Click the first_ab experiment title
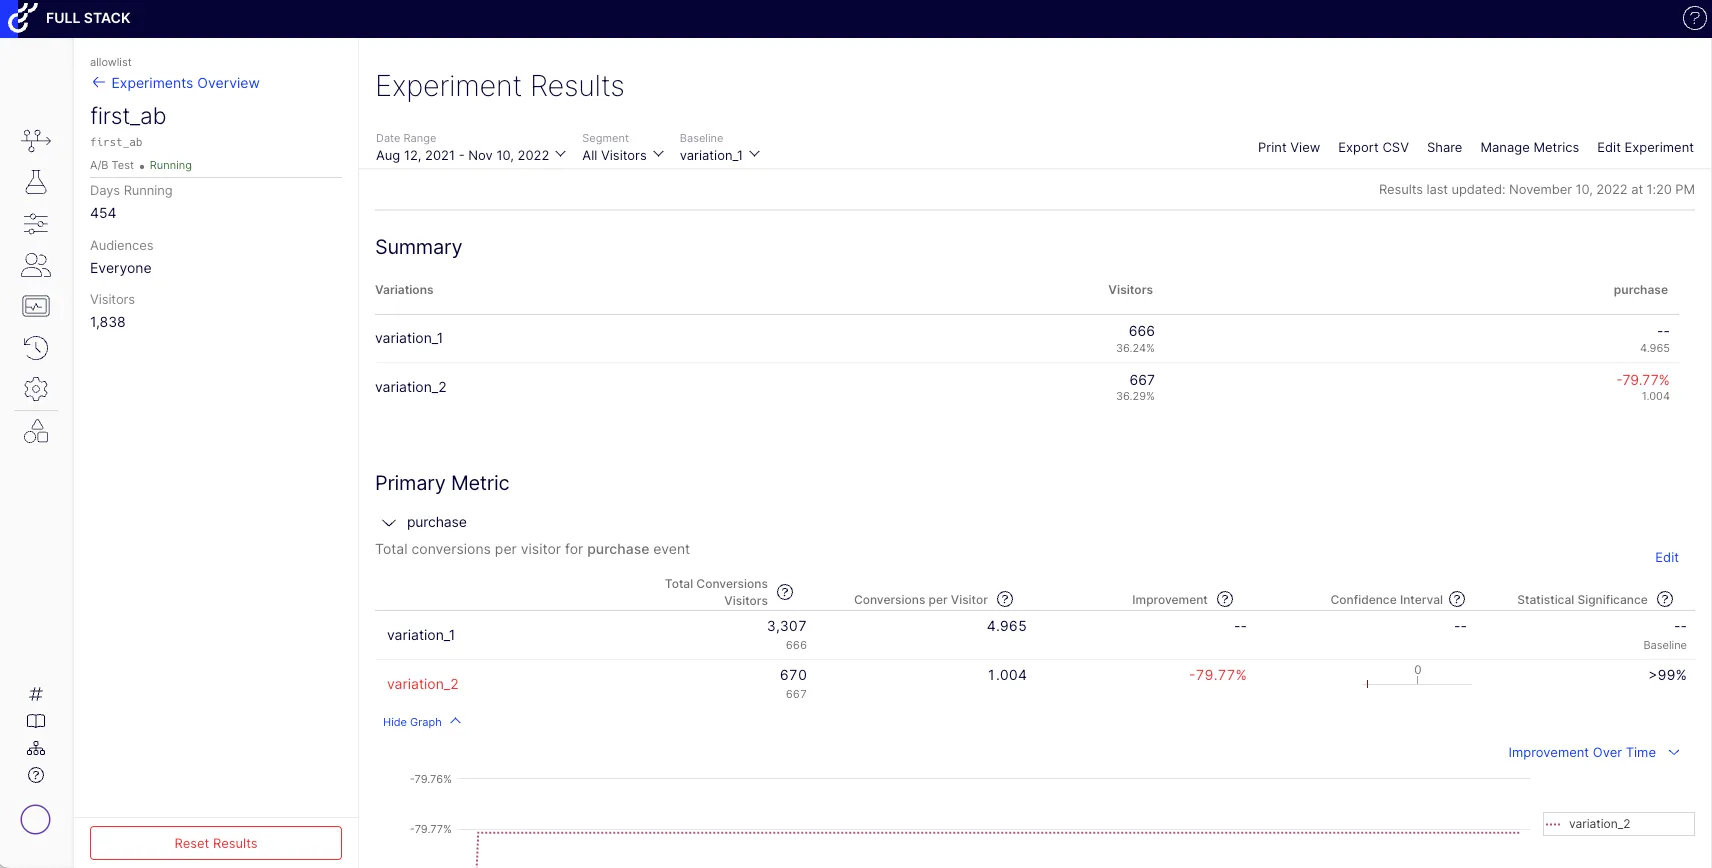The width and height of the screenshot is (1712, 868). coord(128,116)
